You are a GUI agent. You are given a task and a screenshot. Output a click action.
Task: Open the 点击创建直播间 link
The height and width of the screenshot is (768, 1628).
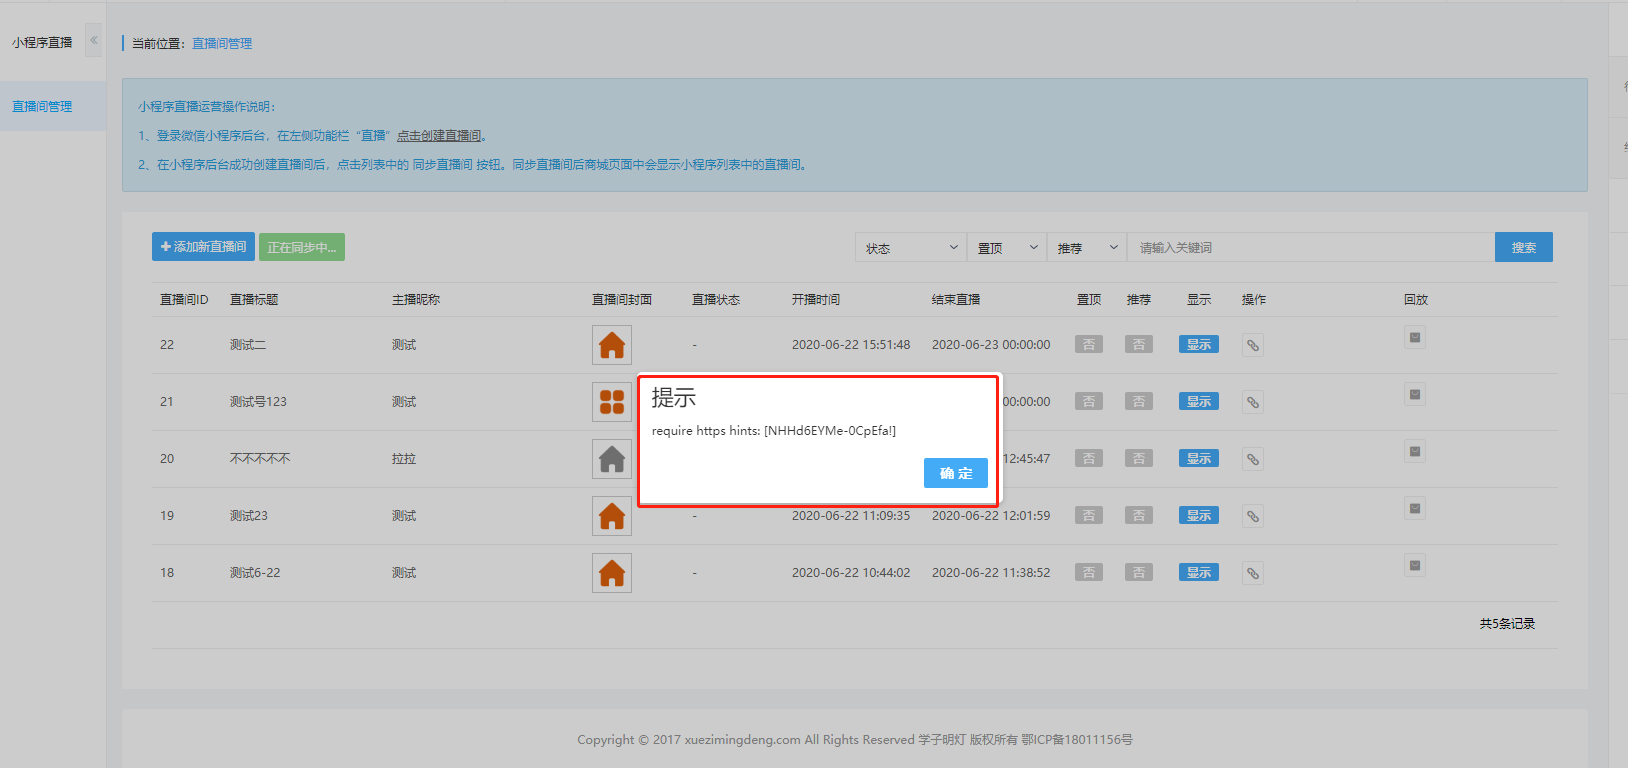[x=441, y=136]
